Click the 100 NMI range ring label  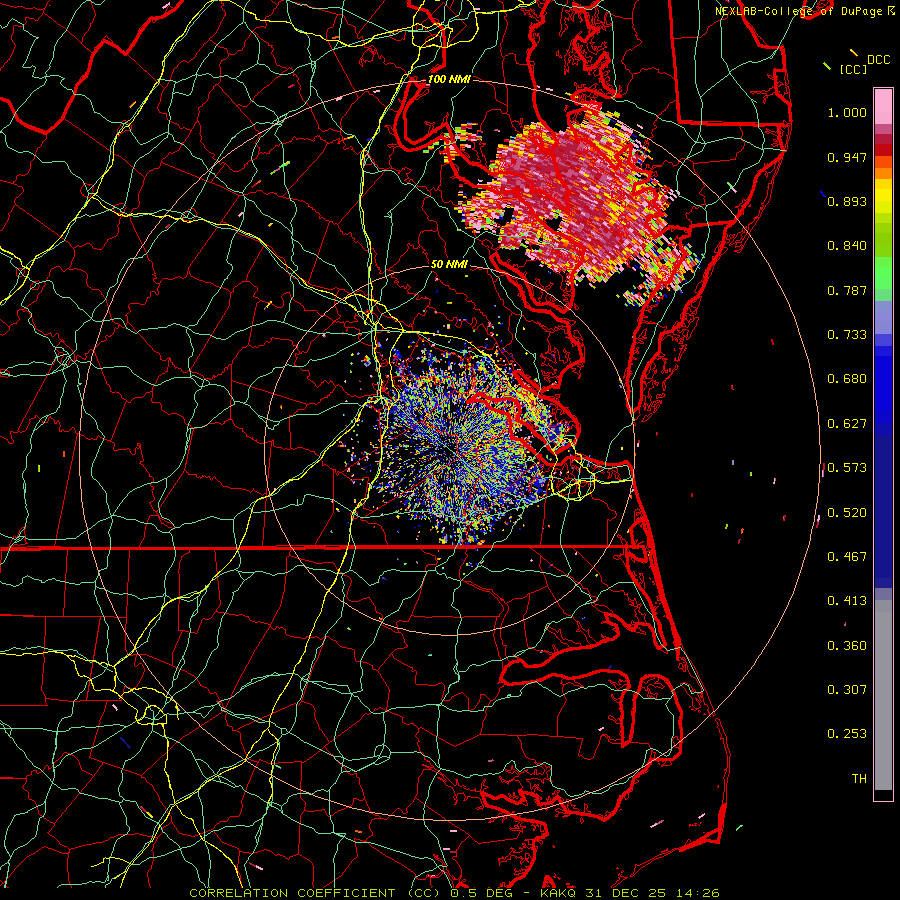click(449, 79)
